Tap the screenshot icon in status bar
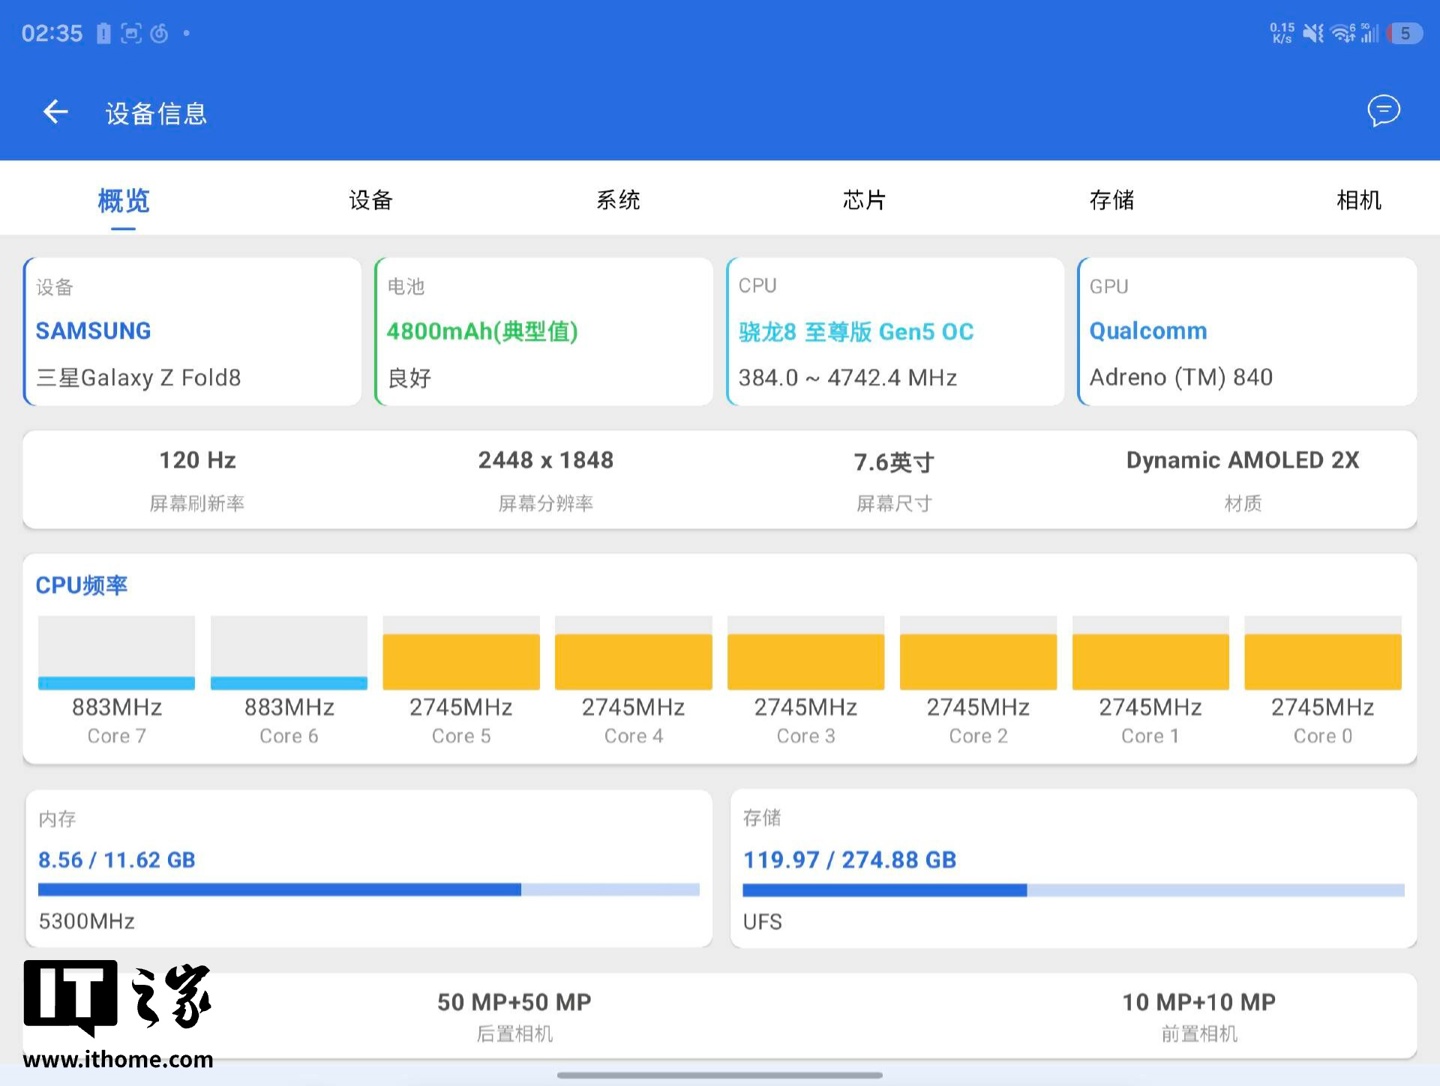Image resolution: width=1440 pixels, height=1086 pixels. click(131, 33)
